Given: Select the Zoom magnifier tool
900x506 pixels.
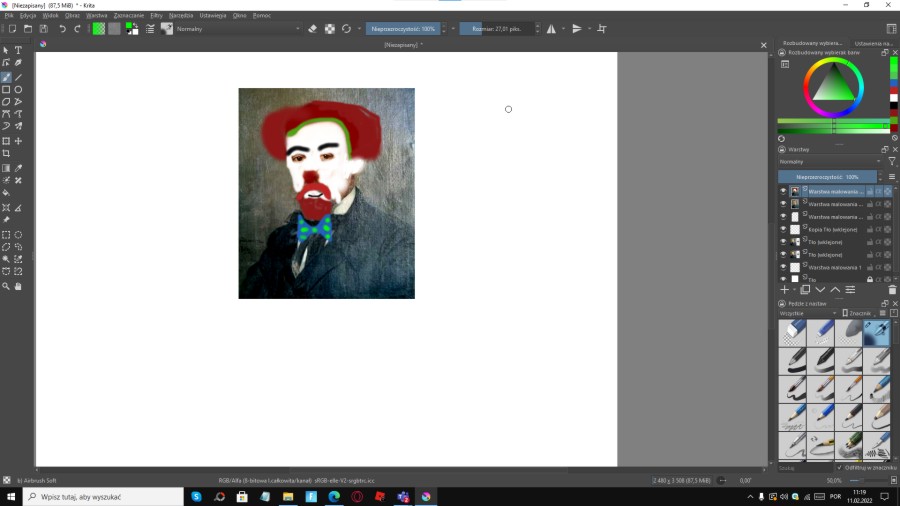Looking at the screenshot, I should 6,286.
